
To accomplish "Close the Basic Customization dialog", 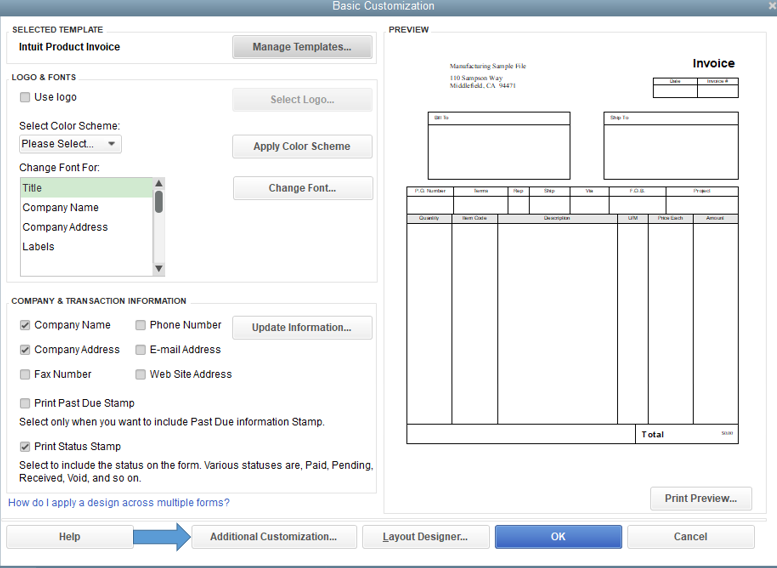I will [772, 6].
